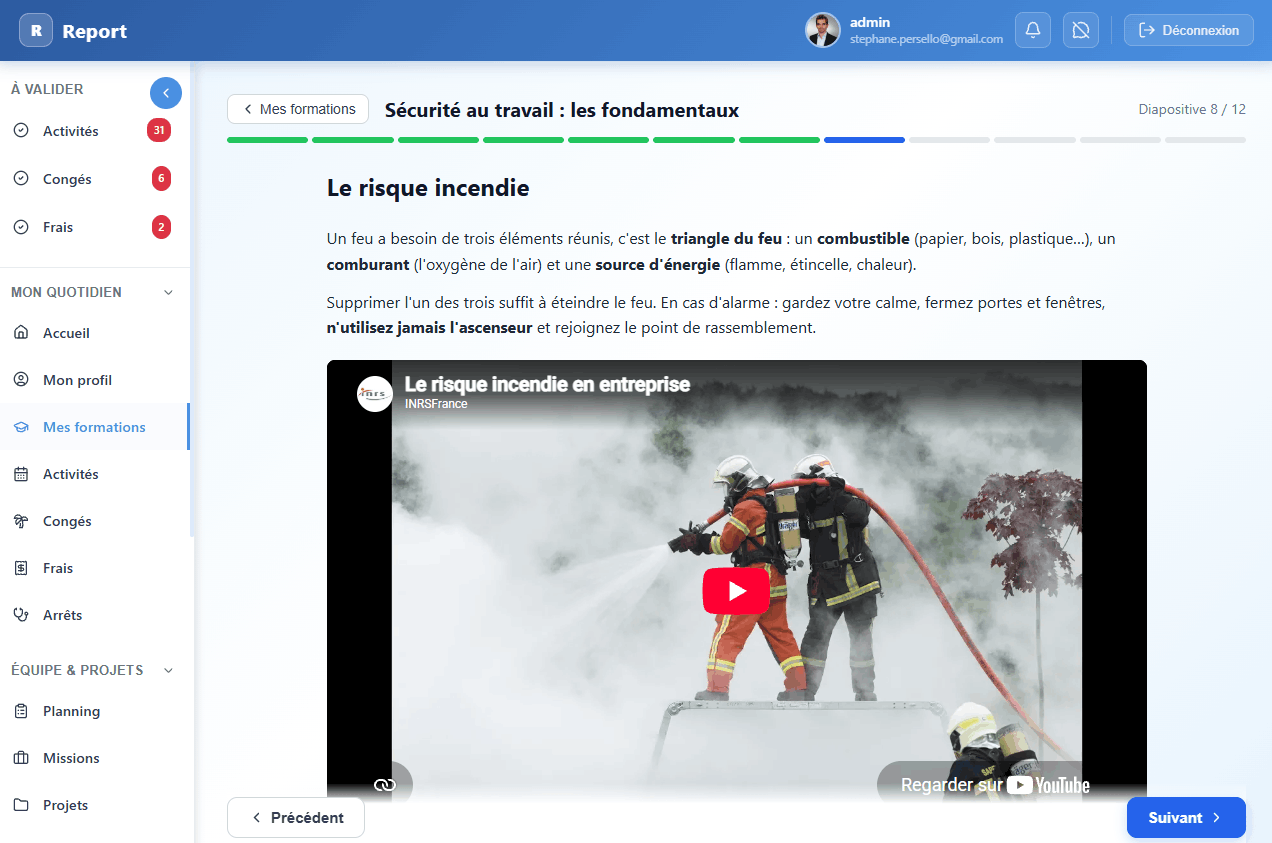
Task: Click the INRS channel logo on the video
Action: coord(375,394)
